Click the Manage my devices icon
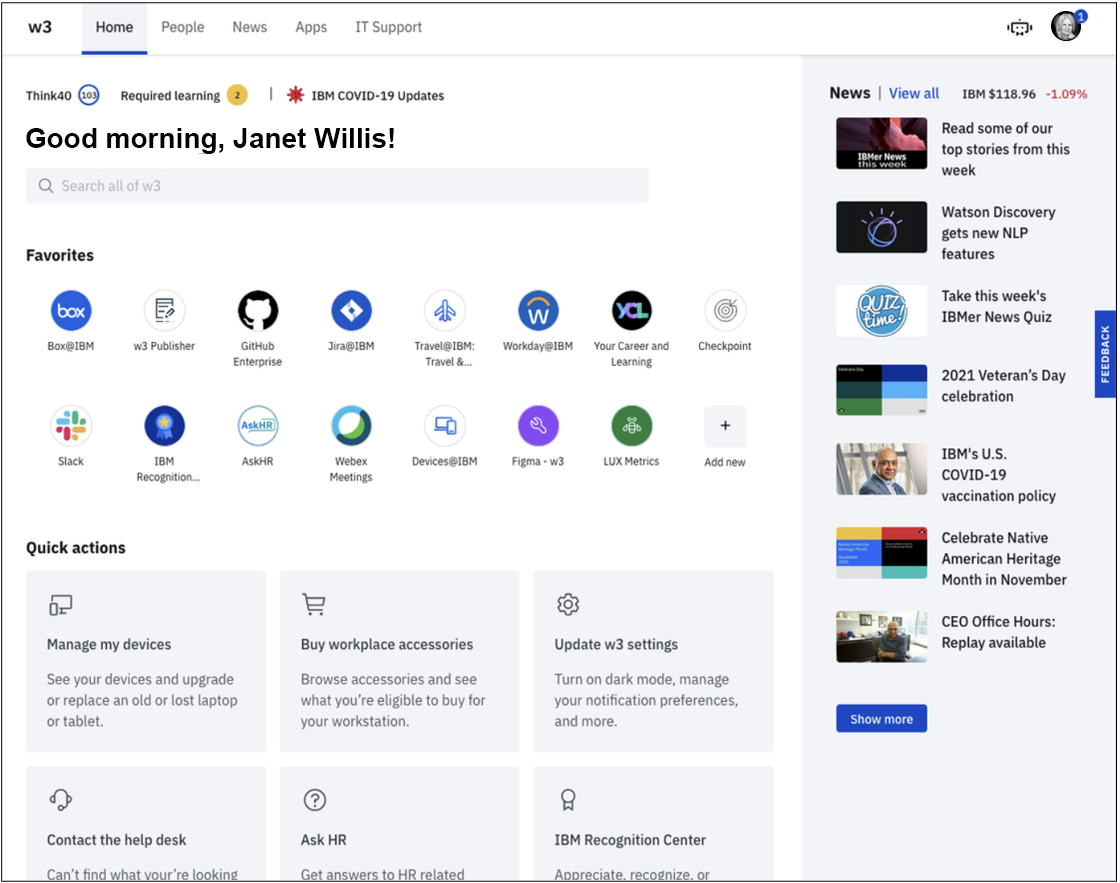Viewport: 1120px width, 883px height. click(x=61, y=605)
